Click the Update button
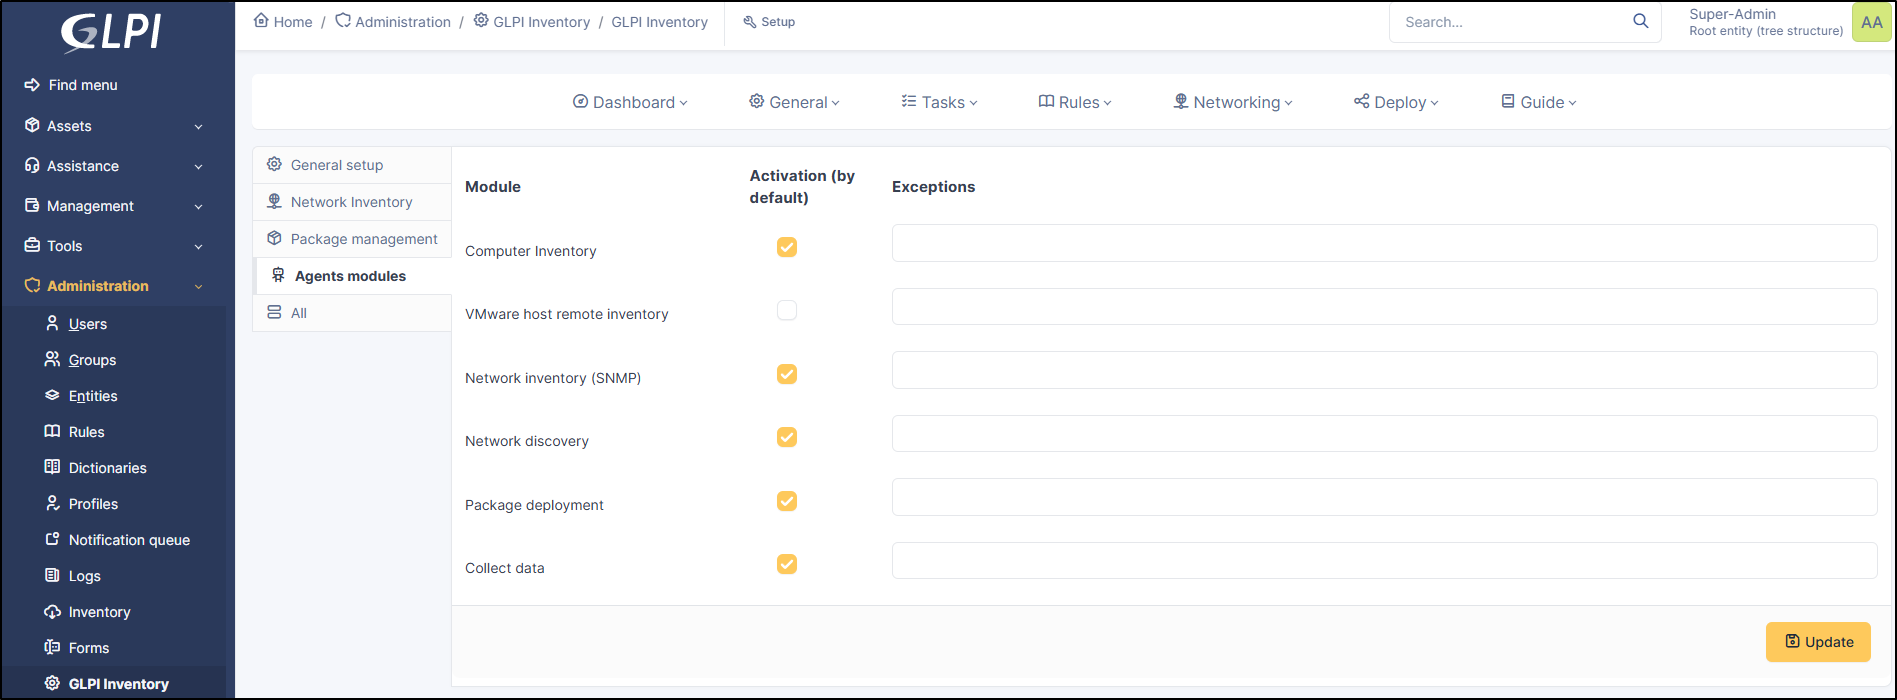 [1818, 642]
